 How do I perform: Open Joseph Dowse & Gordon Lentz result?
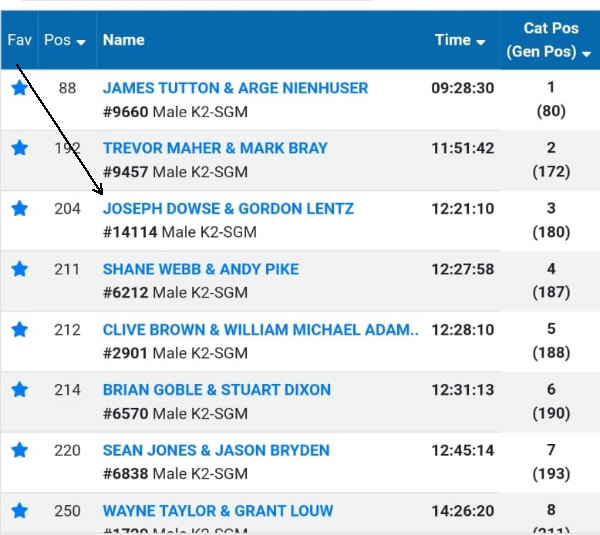pyautogui.click(x=228, y=209)
